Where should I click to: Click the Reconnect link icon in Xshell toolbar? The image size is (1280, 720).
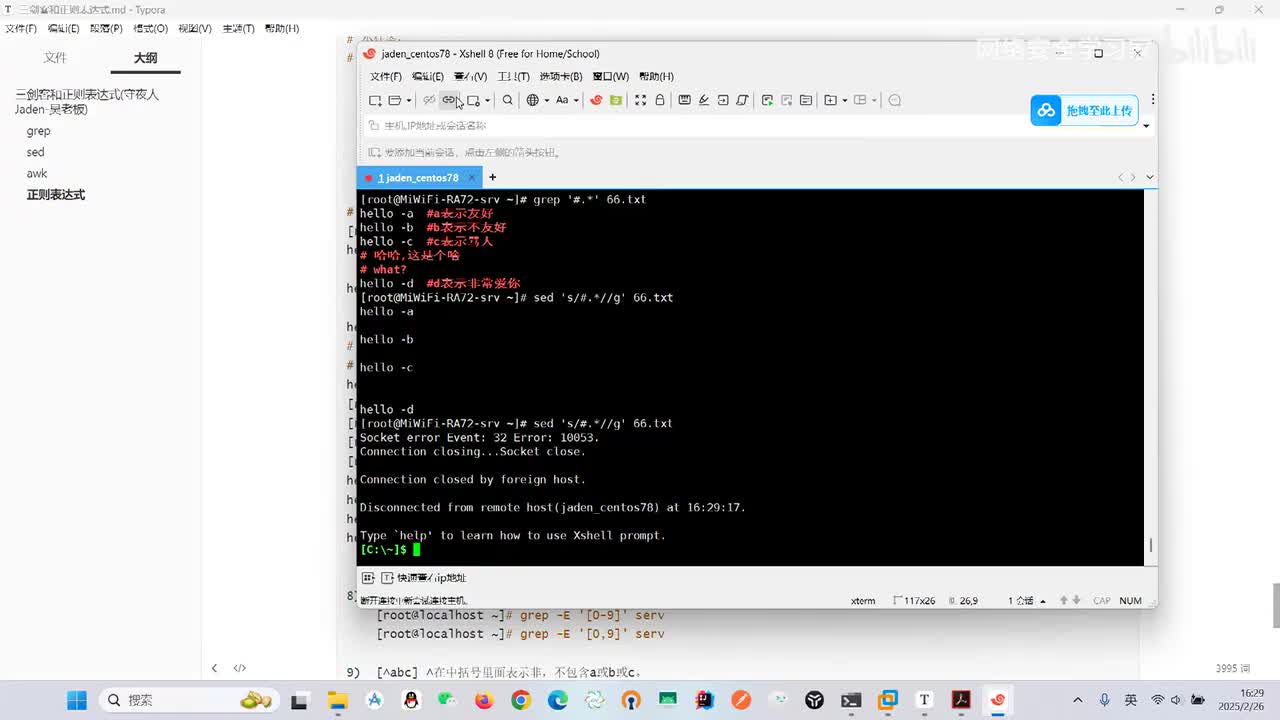449,100
